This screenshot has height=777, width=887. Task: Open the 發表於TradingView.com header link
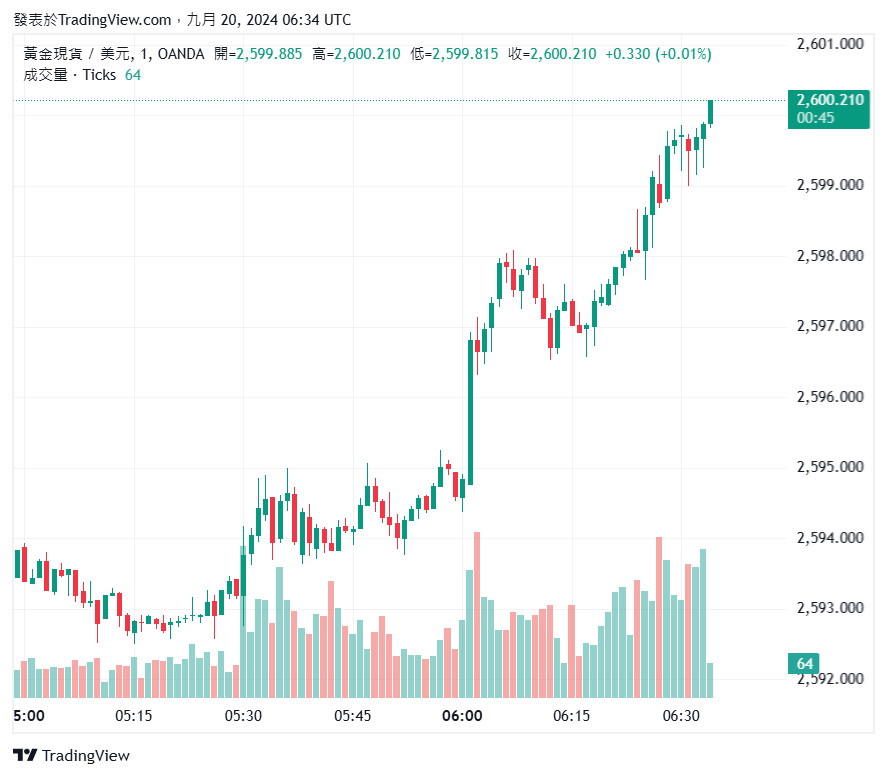coord(92,19)
